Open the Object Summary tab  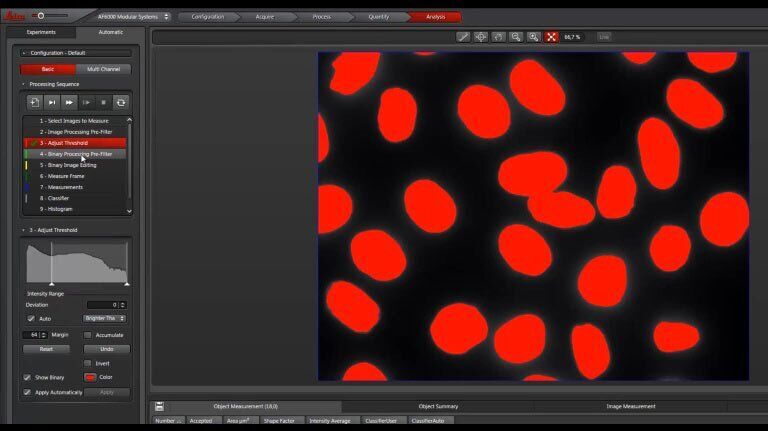pos(438,406)
